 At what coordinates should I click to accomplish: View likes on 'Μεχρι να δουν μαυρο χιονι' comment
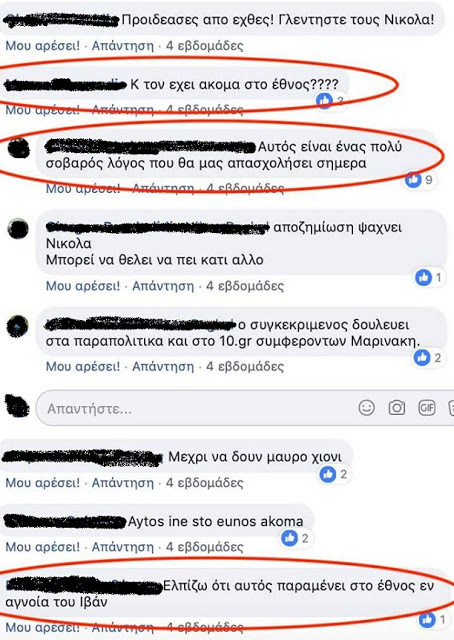(x=327, y=474)
